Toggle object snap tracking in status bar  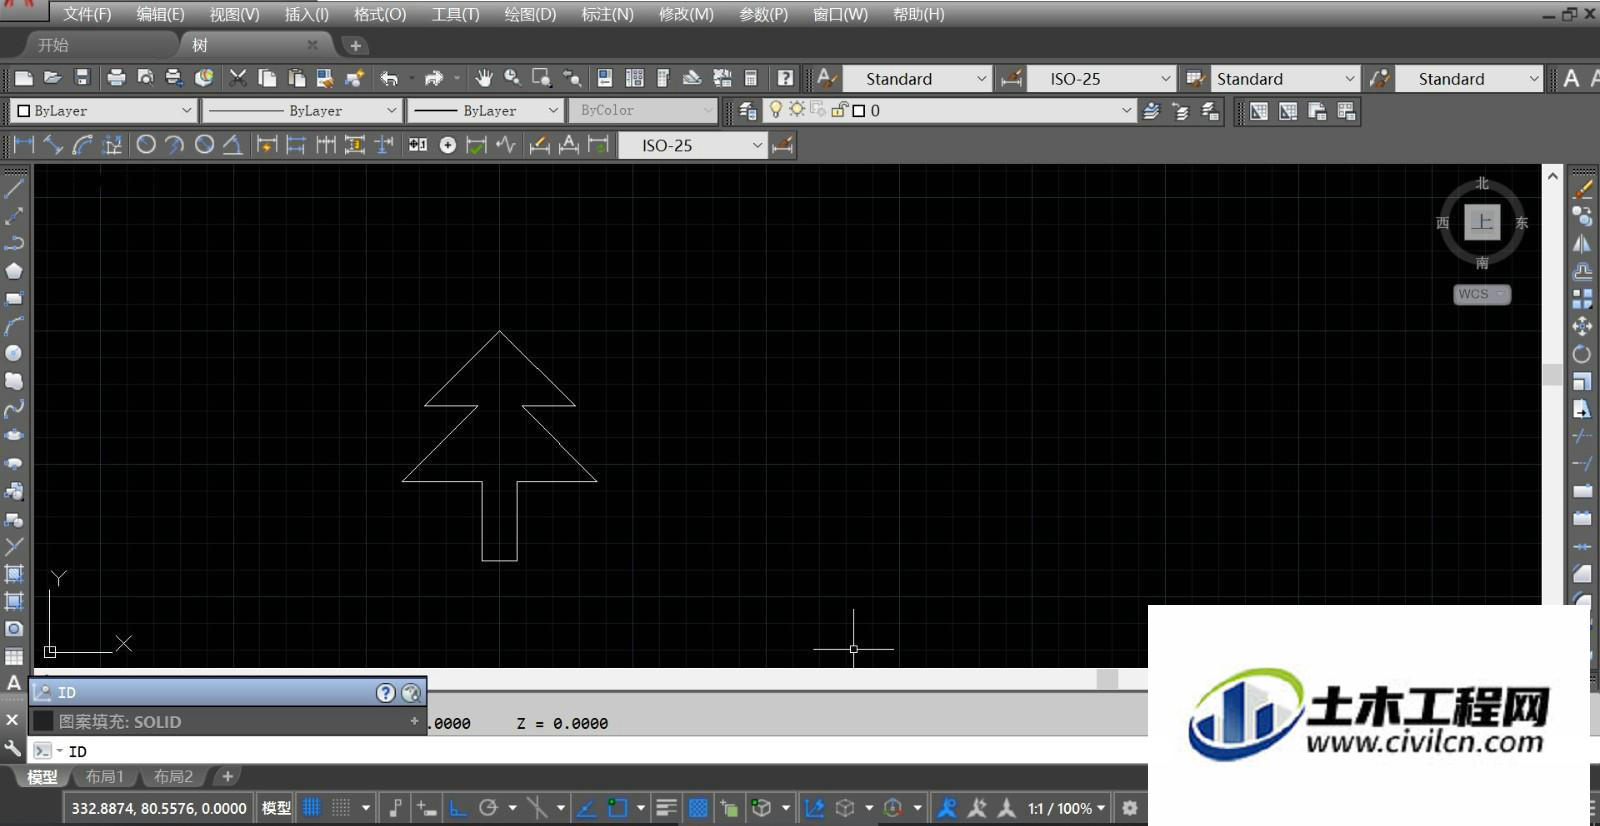pos(586,807)
